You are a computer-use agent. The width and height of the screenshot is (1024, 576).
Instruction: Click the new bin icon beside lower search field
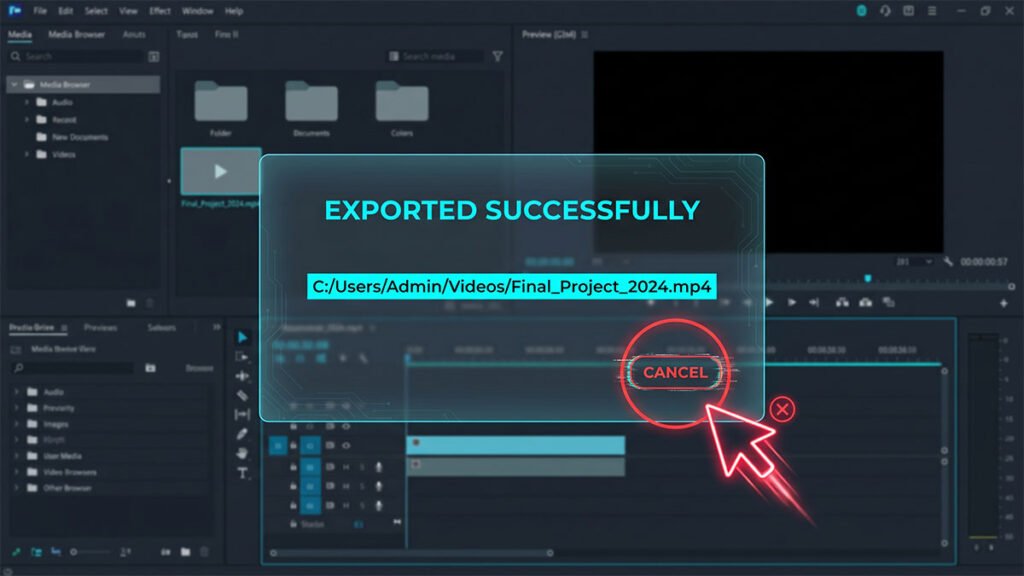150,368
